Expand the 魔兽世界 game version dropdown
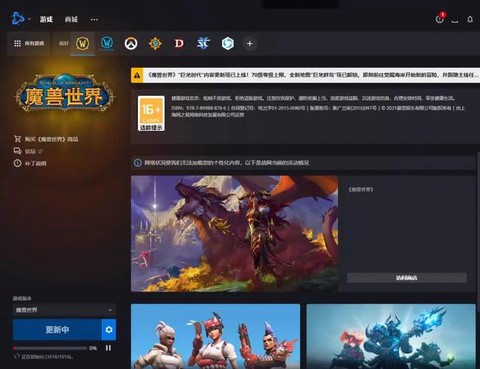Viewport: 480px width, 369px height. click(x=64, y=310)
